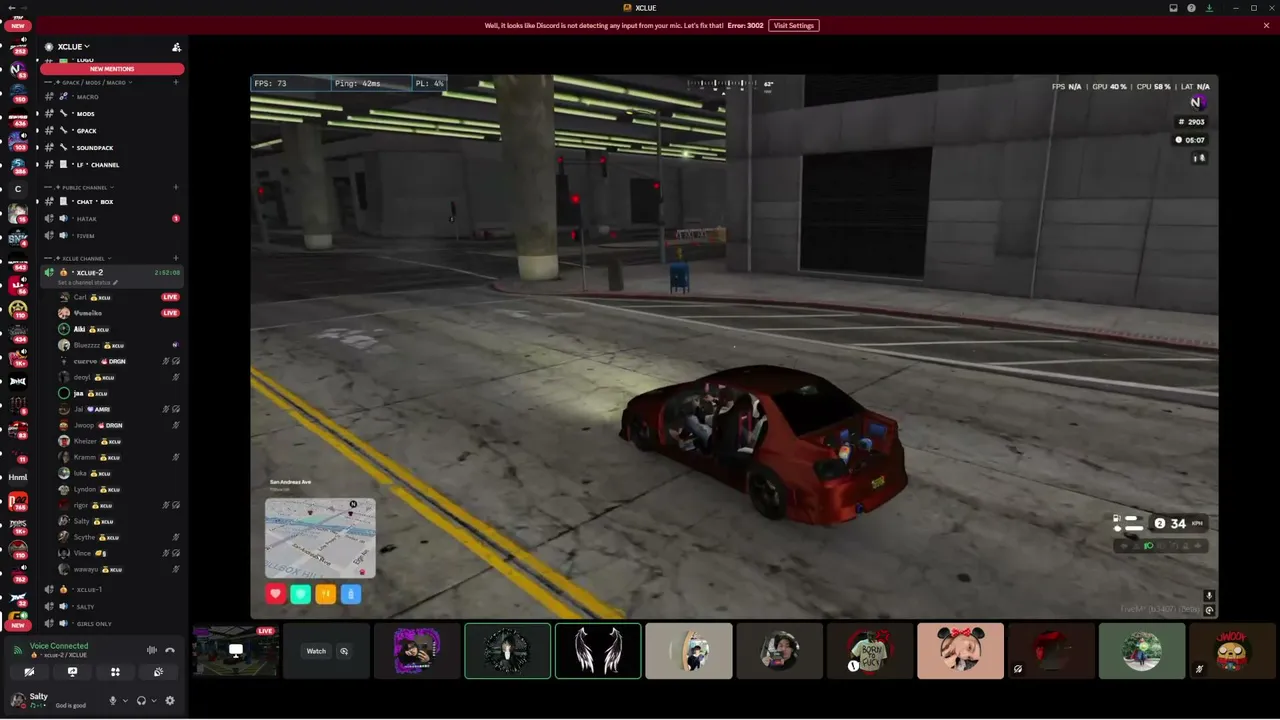Select the BORN TO avatar participant tile
The height and width of the screenshot is (720, 1280).
coord(870,651)
